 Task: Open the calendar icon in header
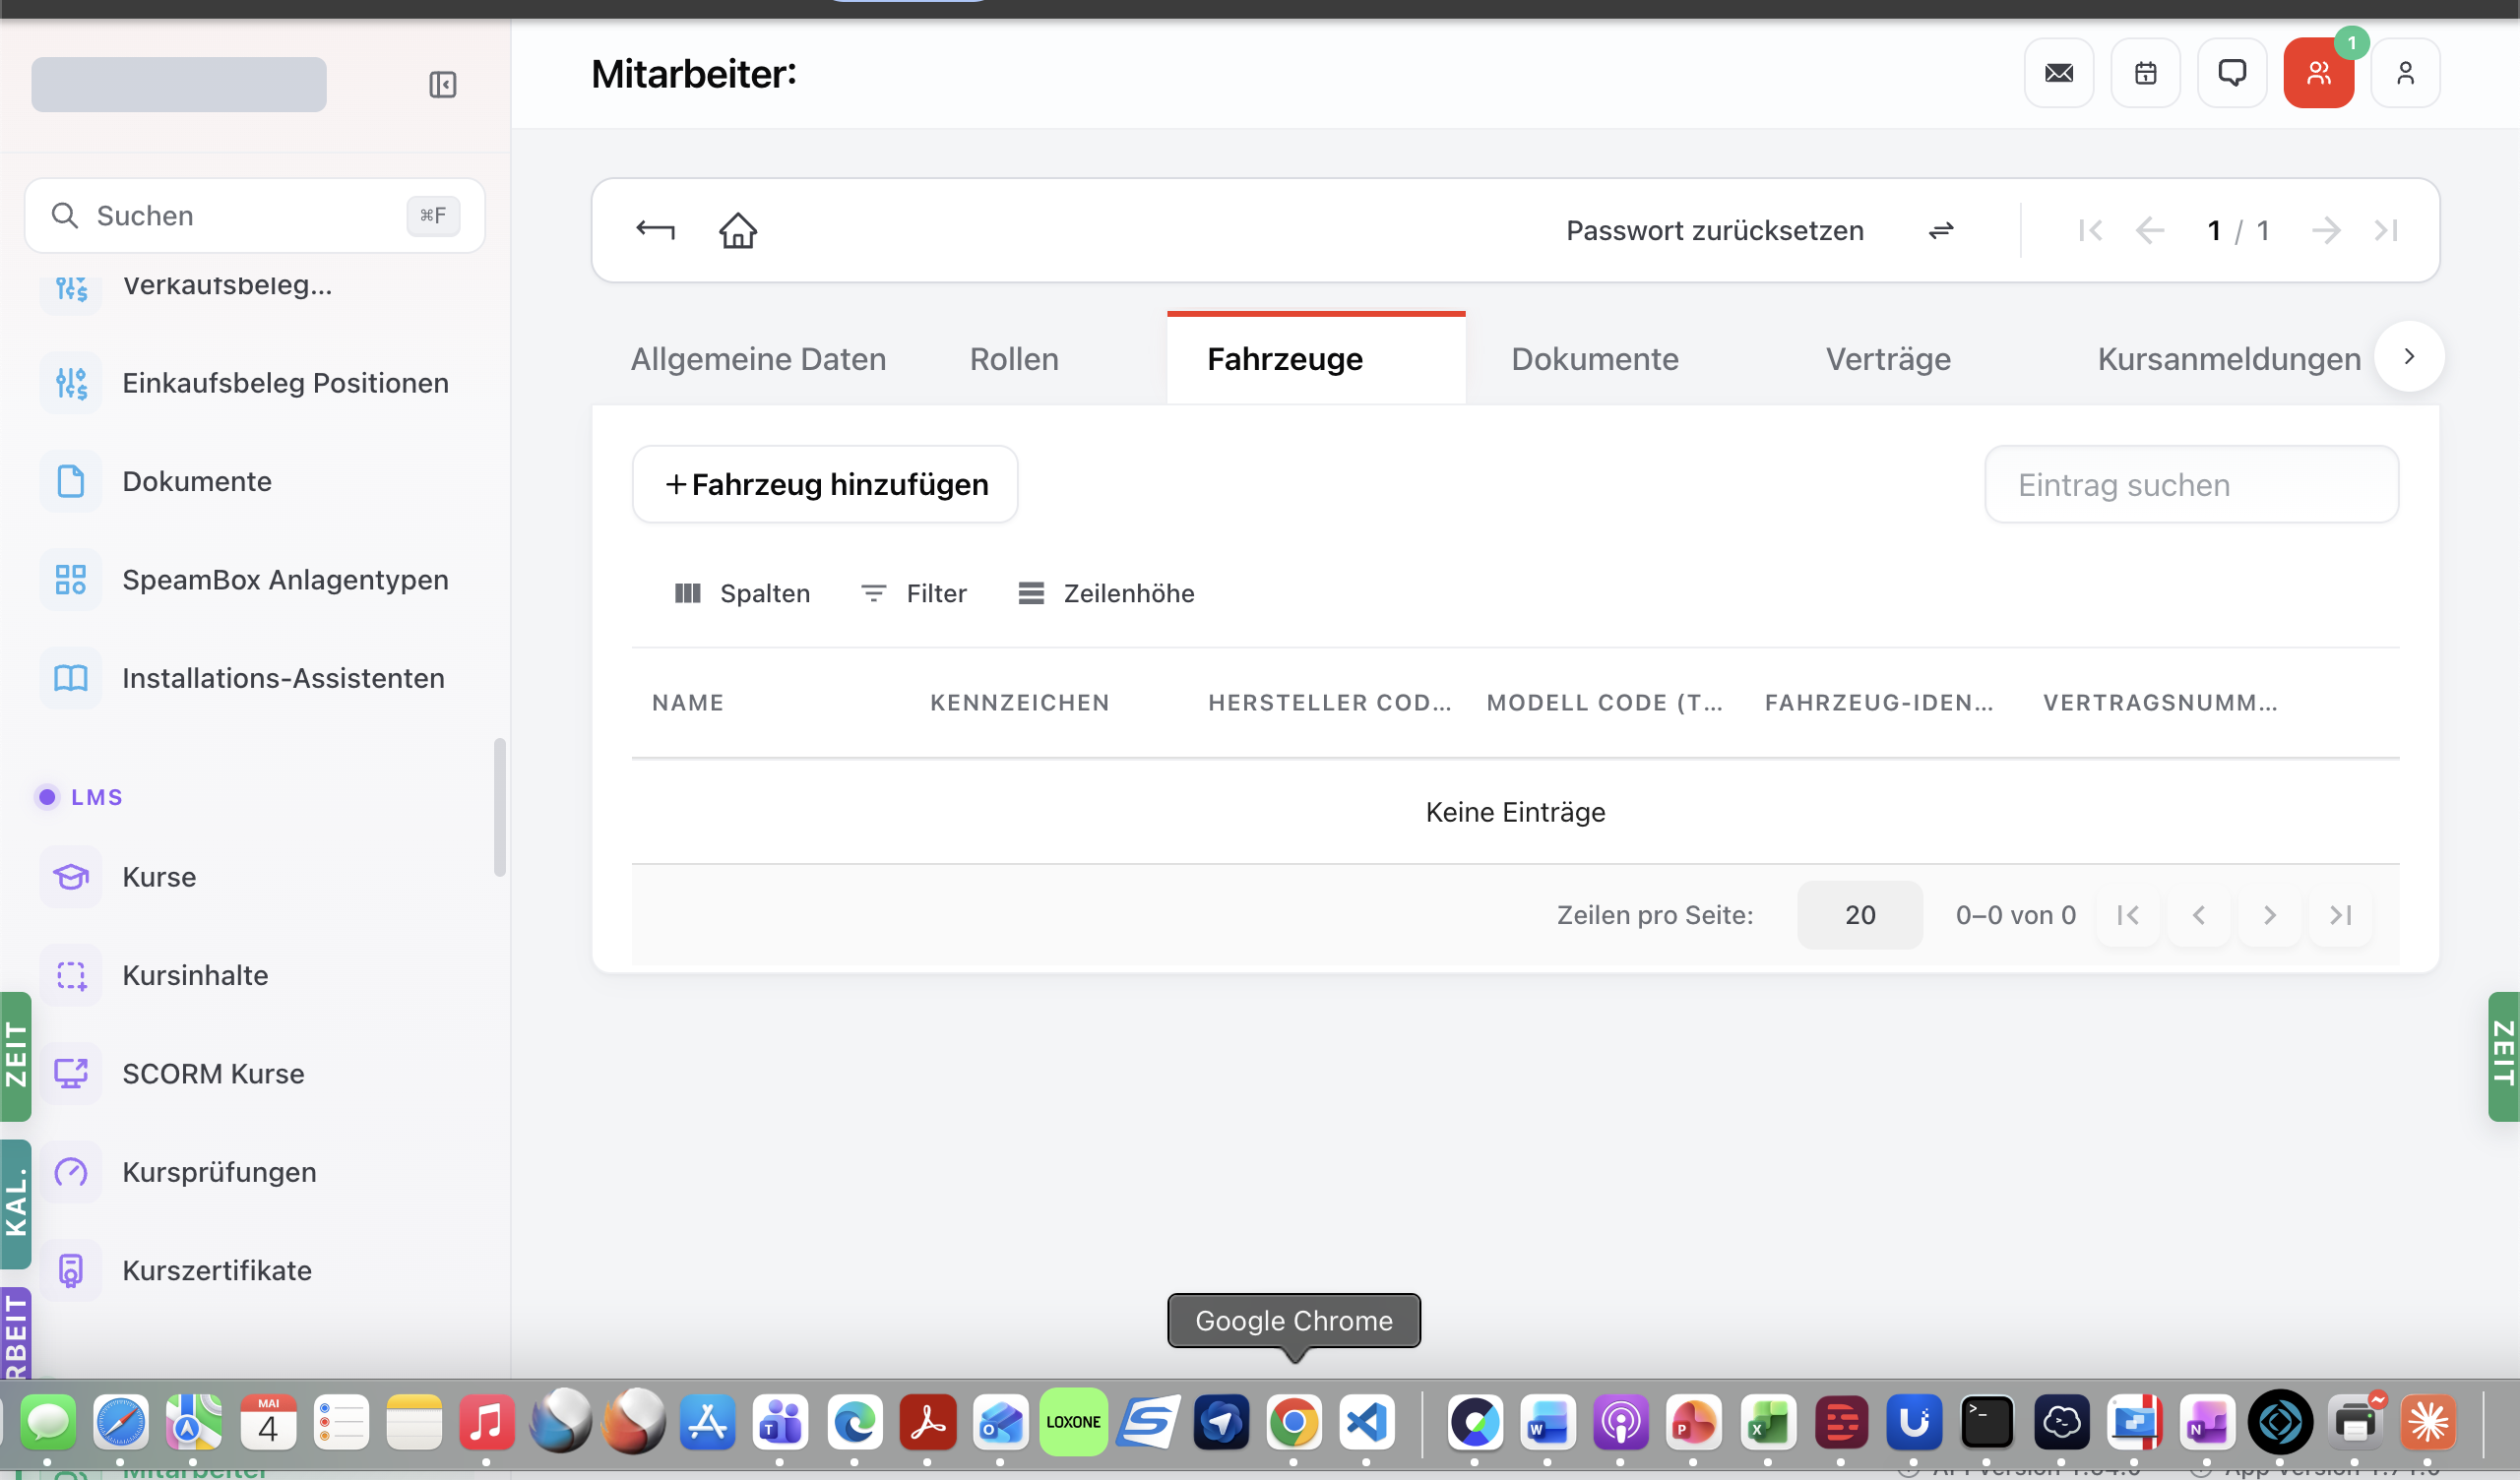point(2145,73)
